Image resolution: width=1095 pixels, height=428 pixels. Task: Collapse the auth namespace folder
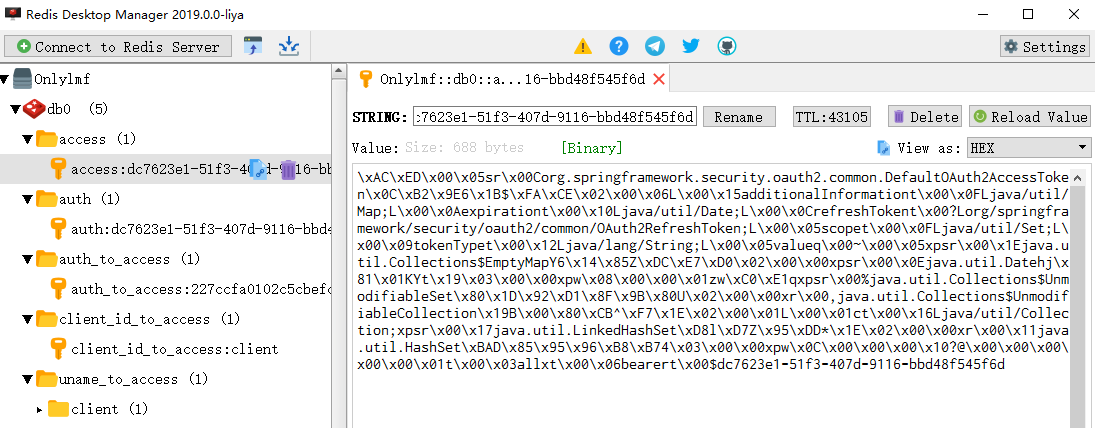[x=27, y=200]
